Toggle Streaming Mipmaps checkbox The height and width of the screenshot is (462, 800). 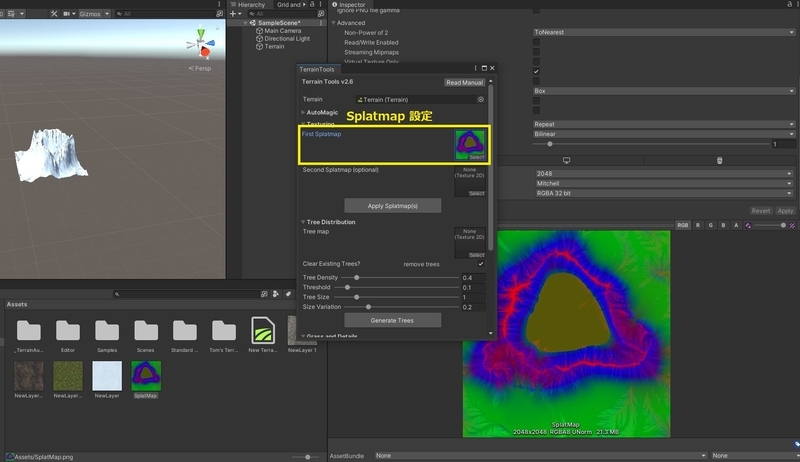tap(536, 52)
